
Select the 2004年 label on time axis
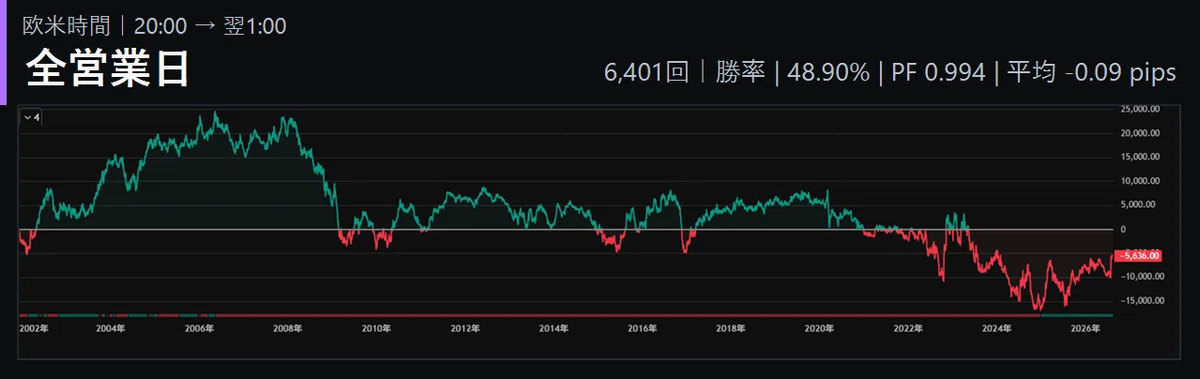[x=110, y=327]
